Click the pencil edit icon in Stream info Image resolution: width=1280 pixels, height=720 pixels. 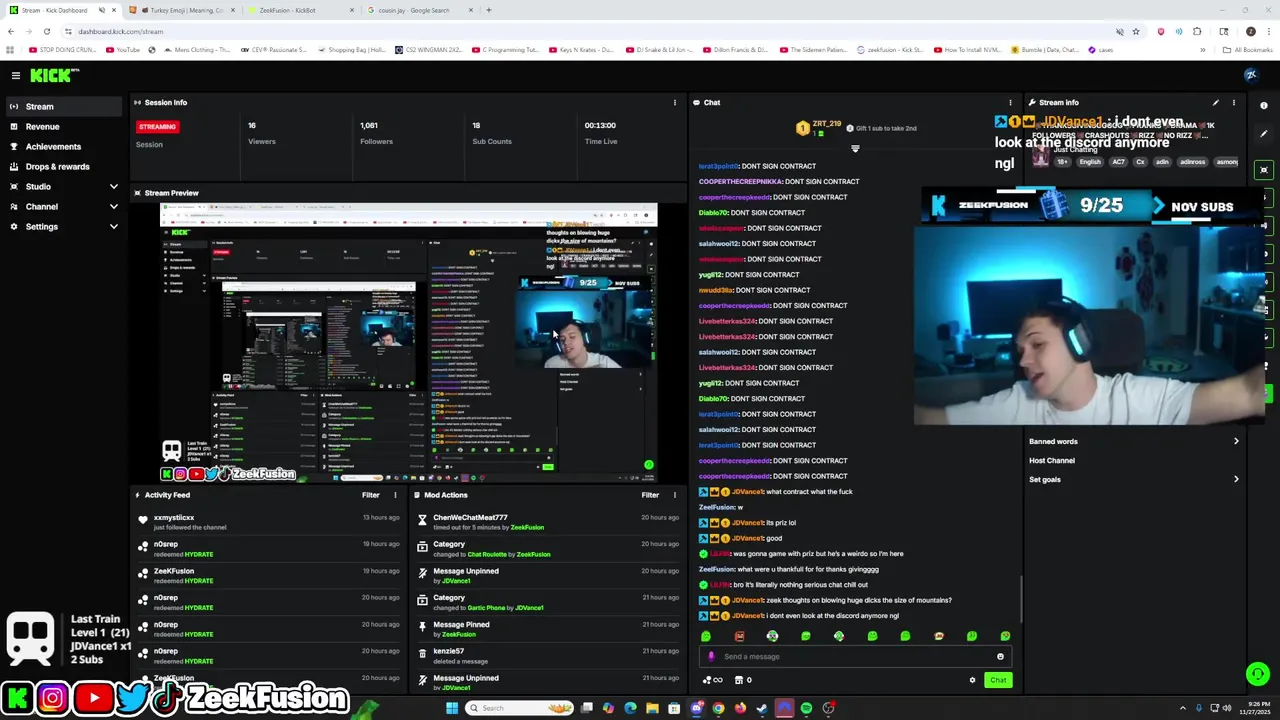point(1216,102)
